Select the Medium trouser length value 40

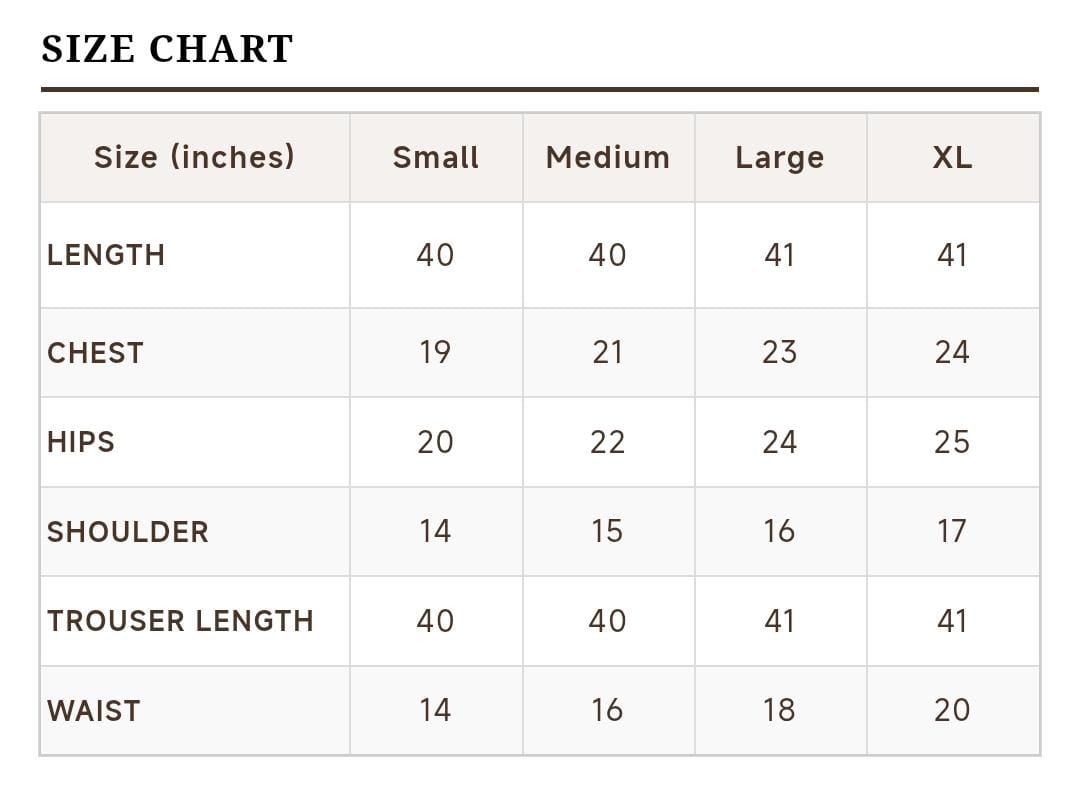pos(608,621)
